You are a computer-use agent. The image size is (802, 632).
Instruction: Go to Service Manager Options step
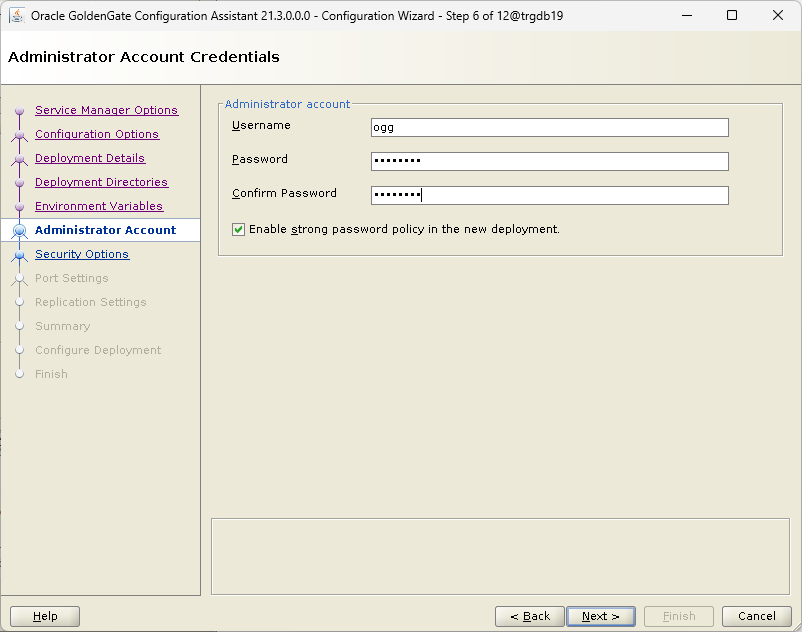pyautogui.click(x=106, y=110)
